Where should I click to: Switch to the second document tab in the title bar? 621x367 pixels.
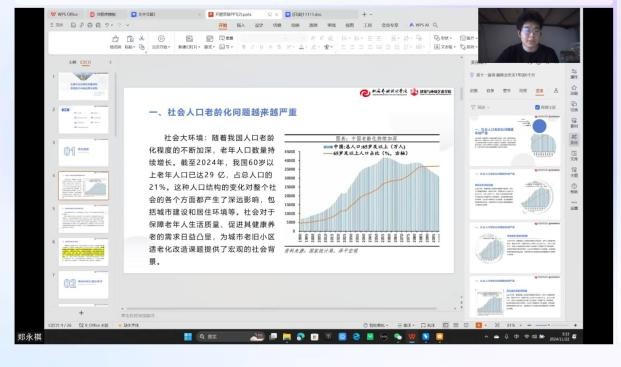pos(103,14)
